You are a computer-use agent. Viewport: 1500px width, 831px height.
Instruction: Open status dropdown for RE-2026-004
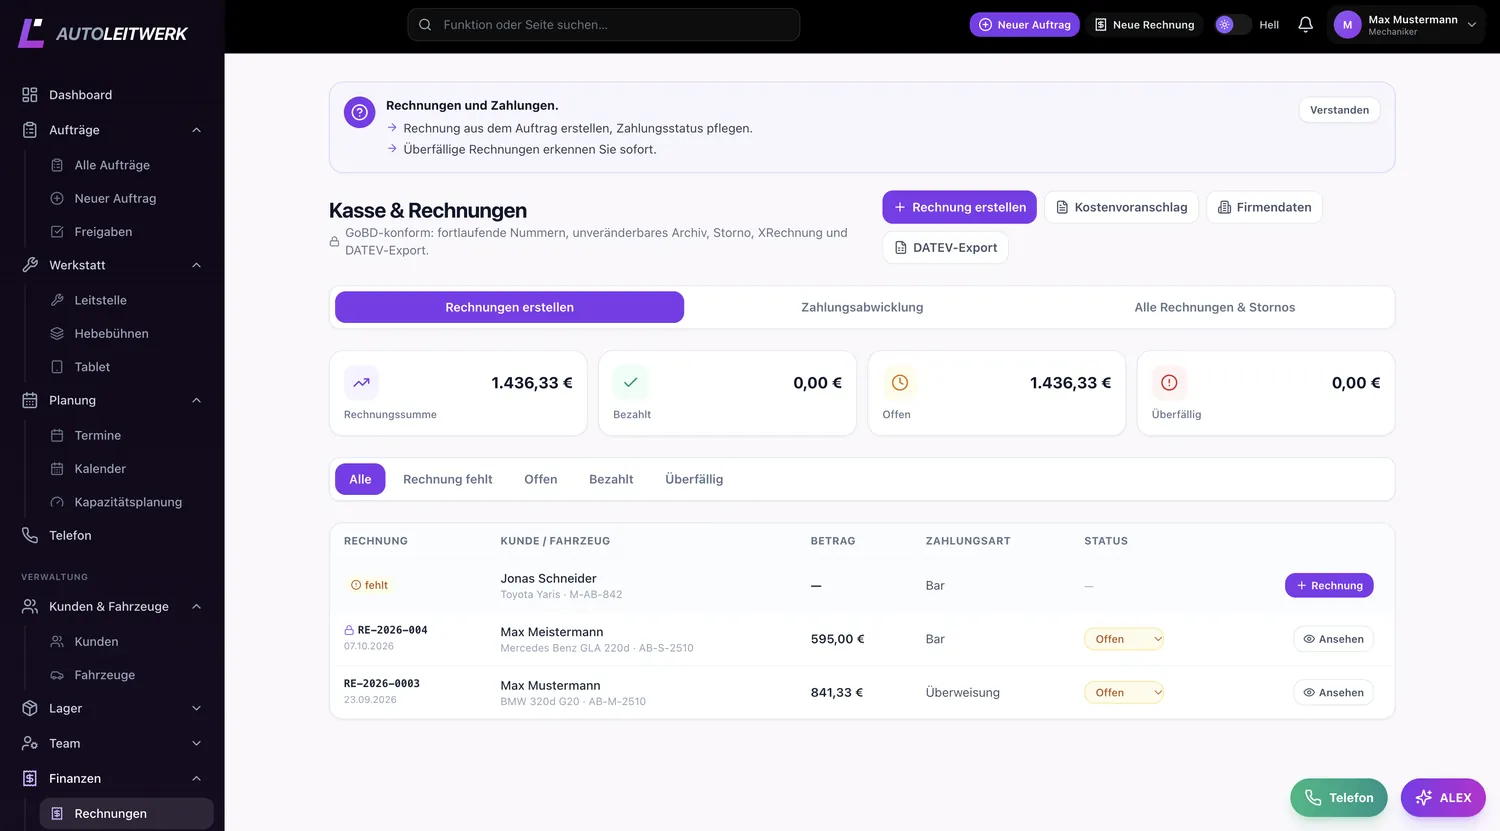click(x=1124, y=639)
